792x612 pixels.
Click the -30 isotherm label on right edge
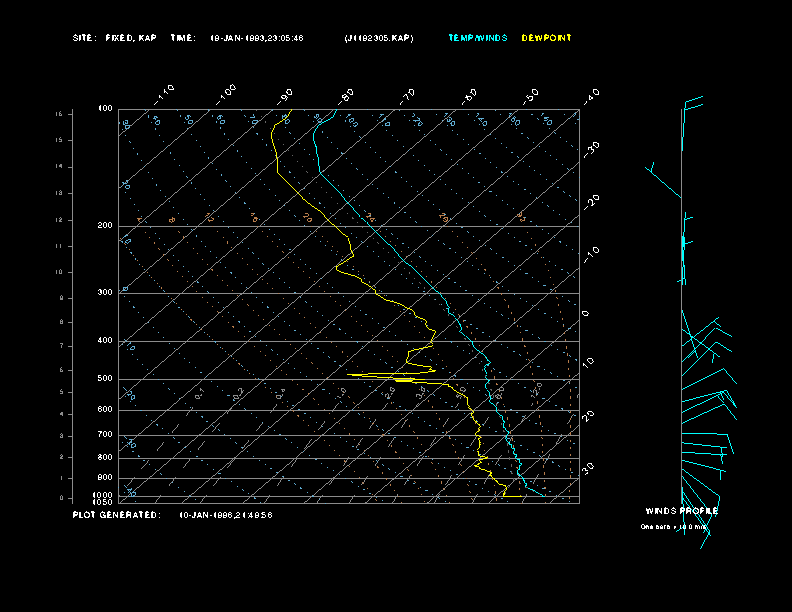592,149
